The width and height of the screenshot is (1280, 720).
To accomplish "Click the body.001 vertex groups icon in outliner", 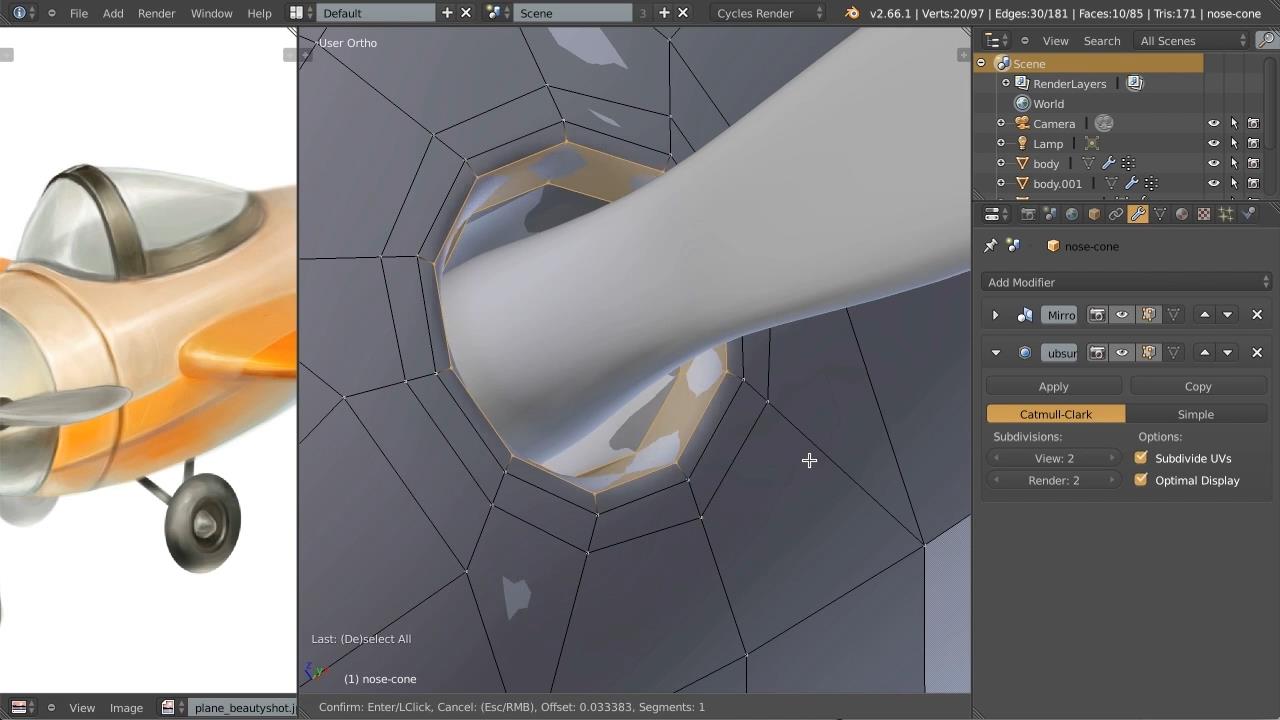I will click(1151, 183).
